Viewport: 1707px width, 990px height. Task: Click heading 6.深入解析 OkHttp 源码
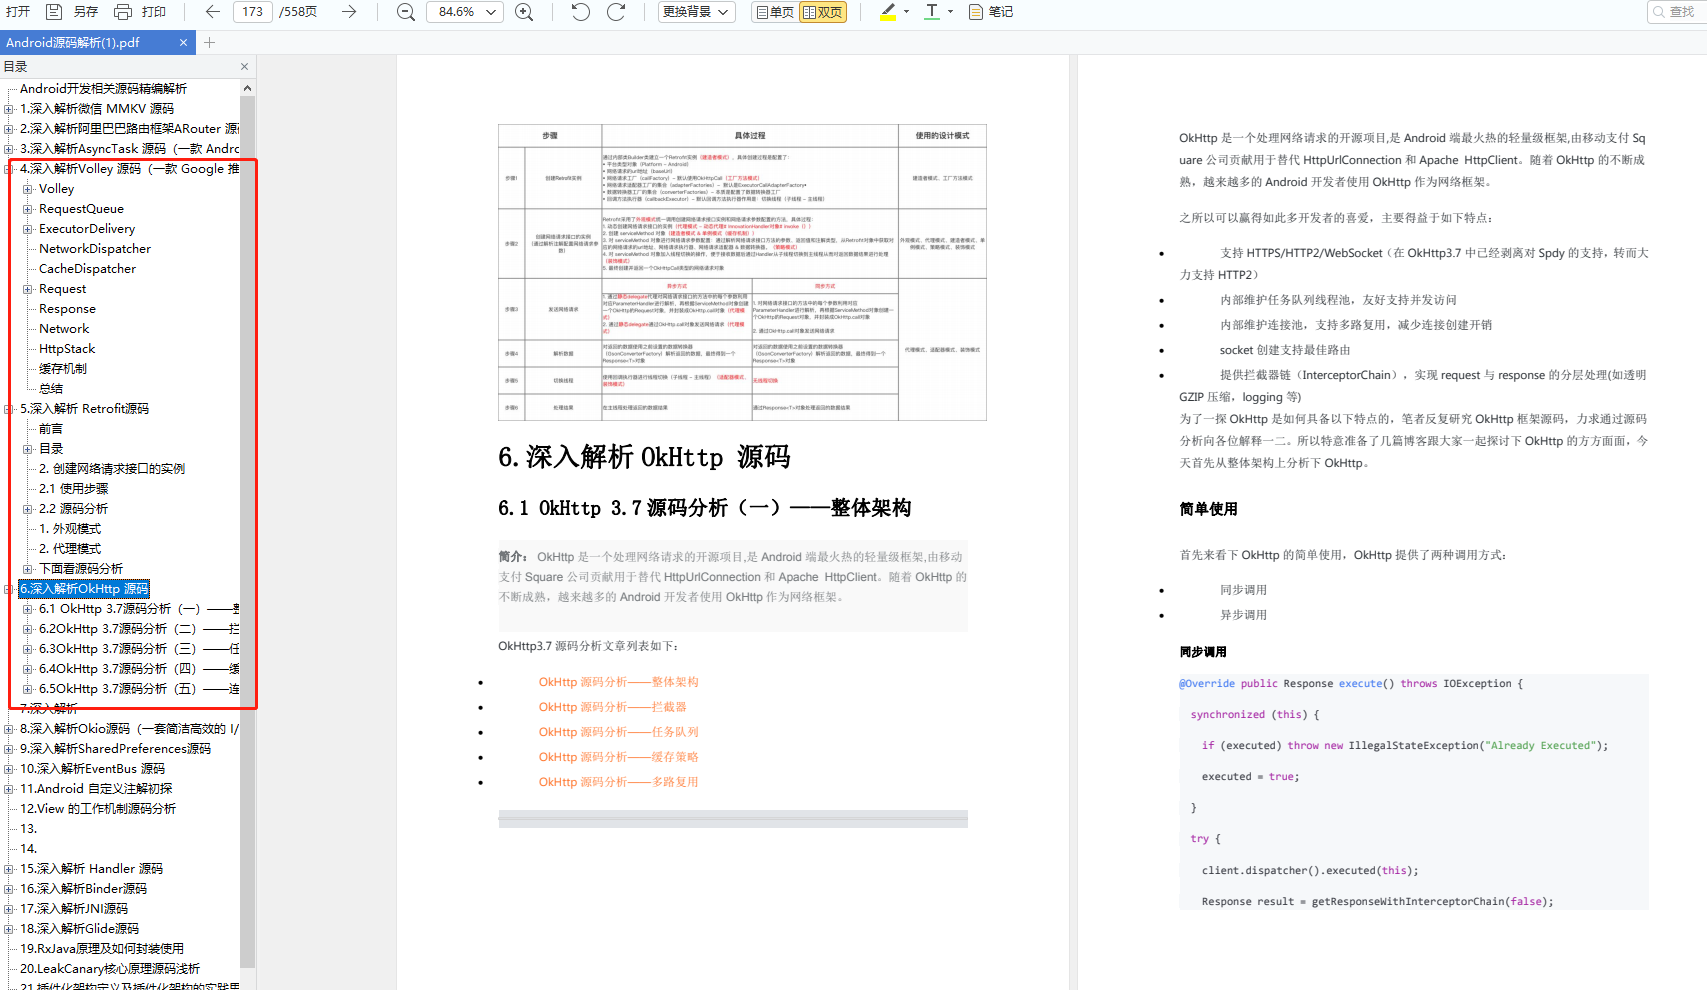click(644, 457)
